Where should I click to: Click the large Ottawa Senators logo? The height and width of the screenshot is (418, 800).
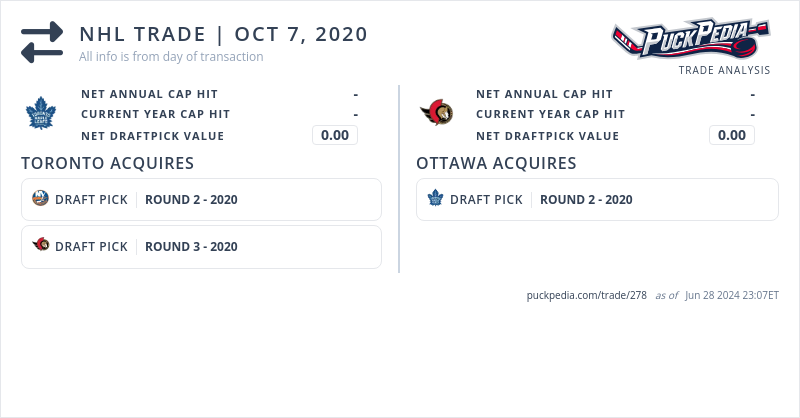click(436, 113)
